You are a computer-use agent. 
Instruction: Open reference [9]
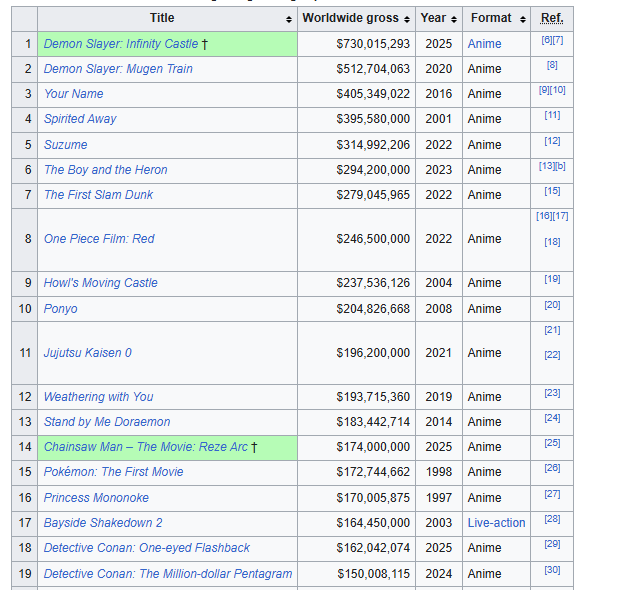point(544,90)
